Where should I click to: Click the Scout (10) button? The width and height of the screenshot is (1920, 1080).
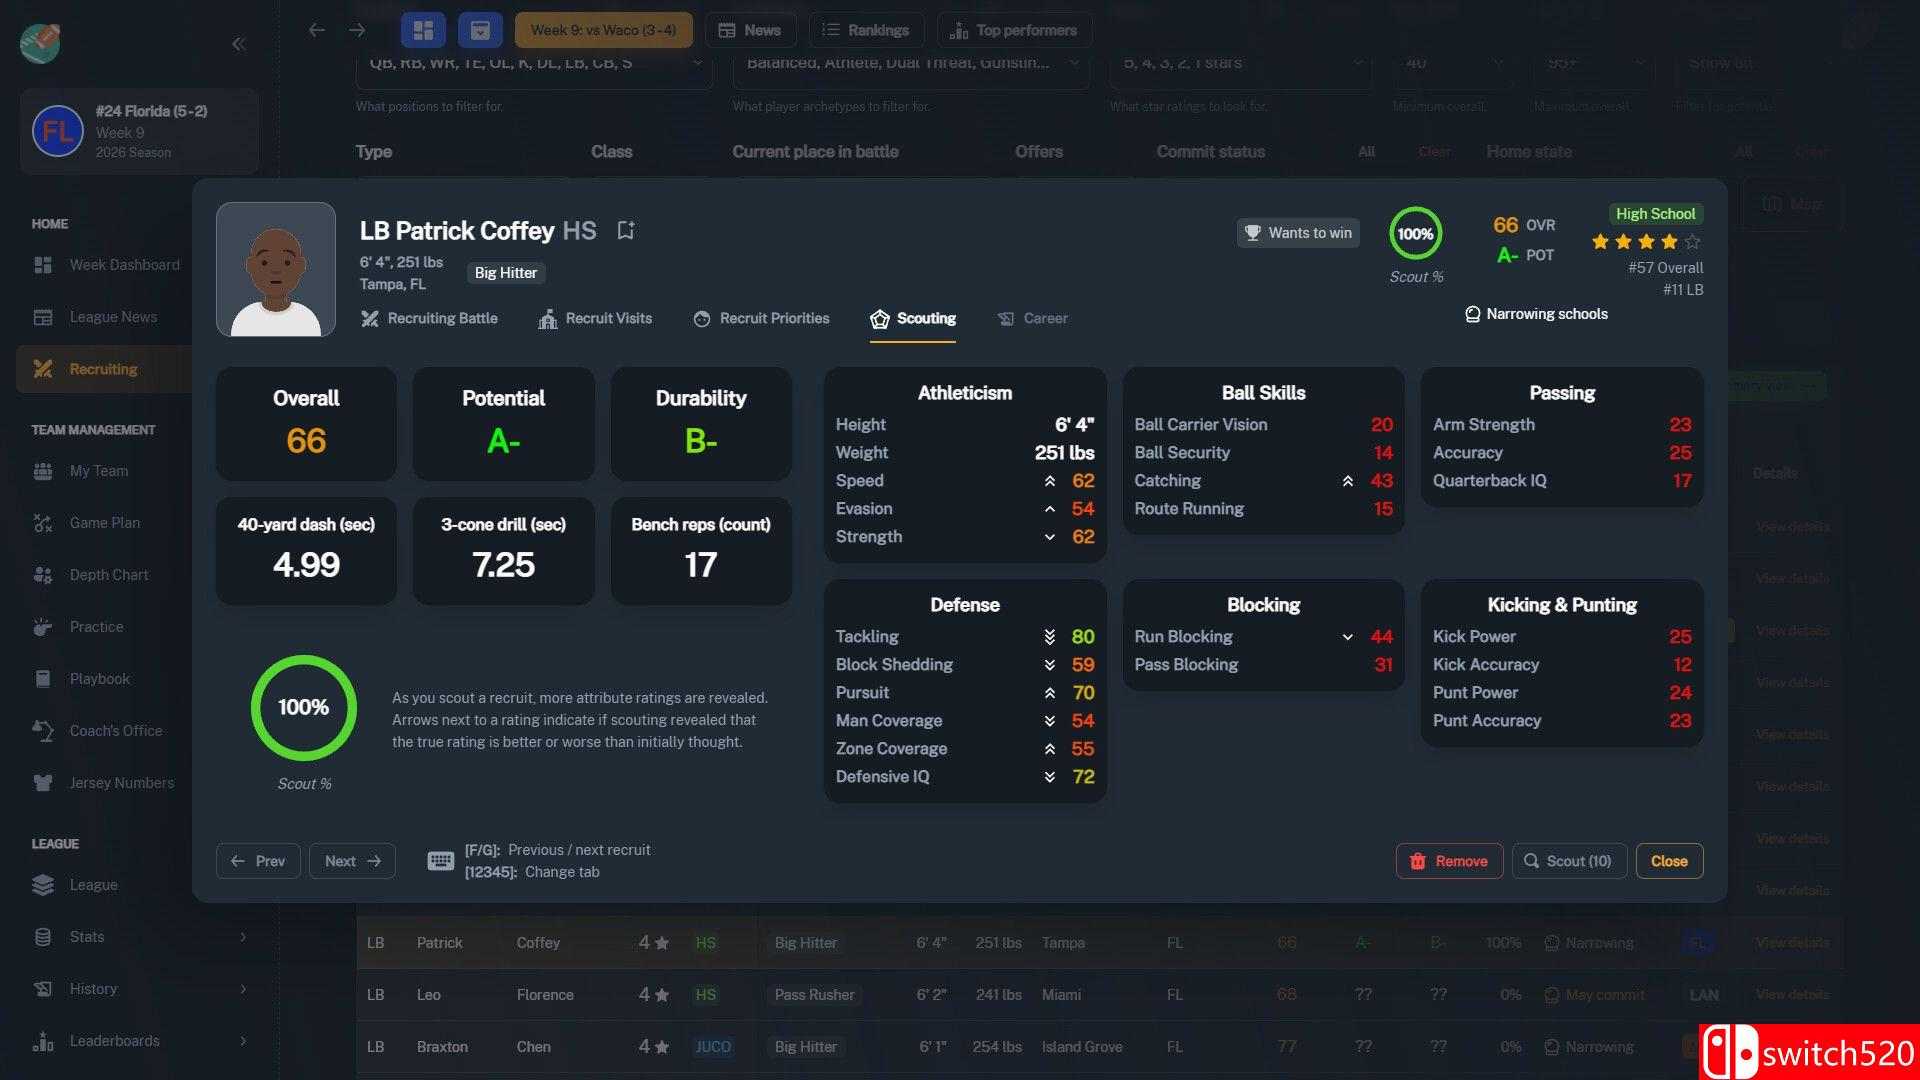tap(1568, 861)
